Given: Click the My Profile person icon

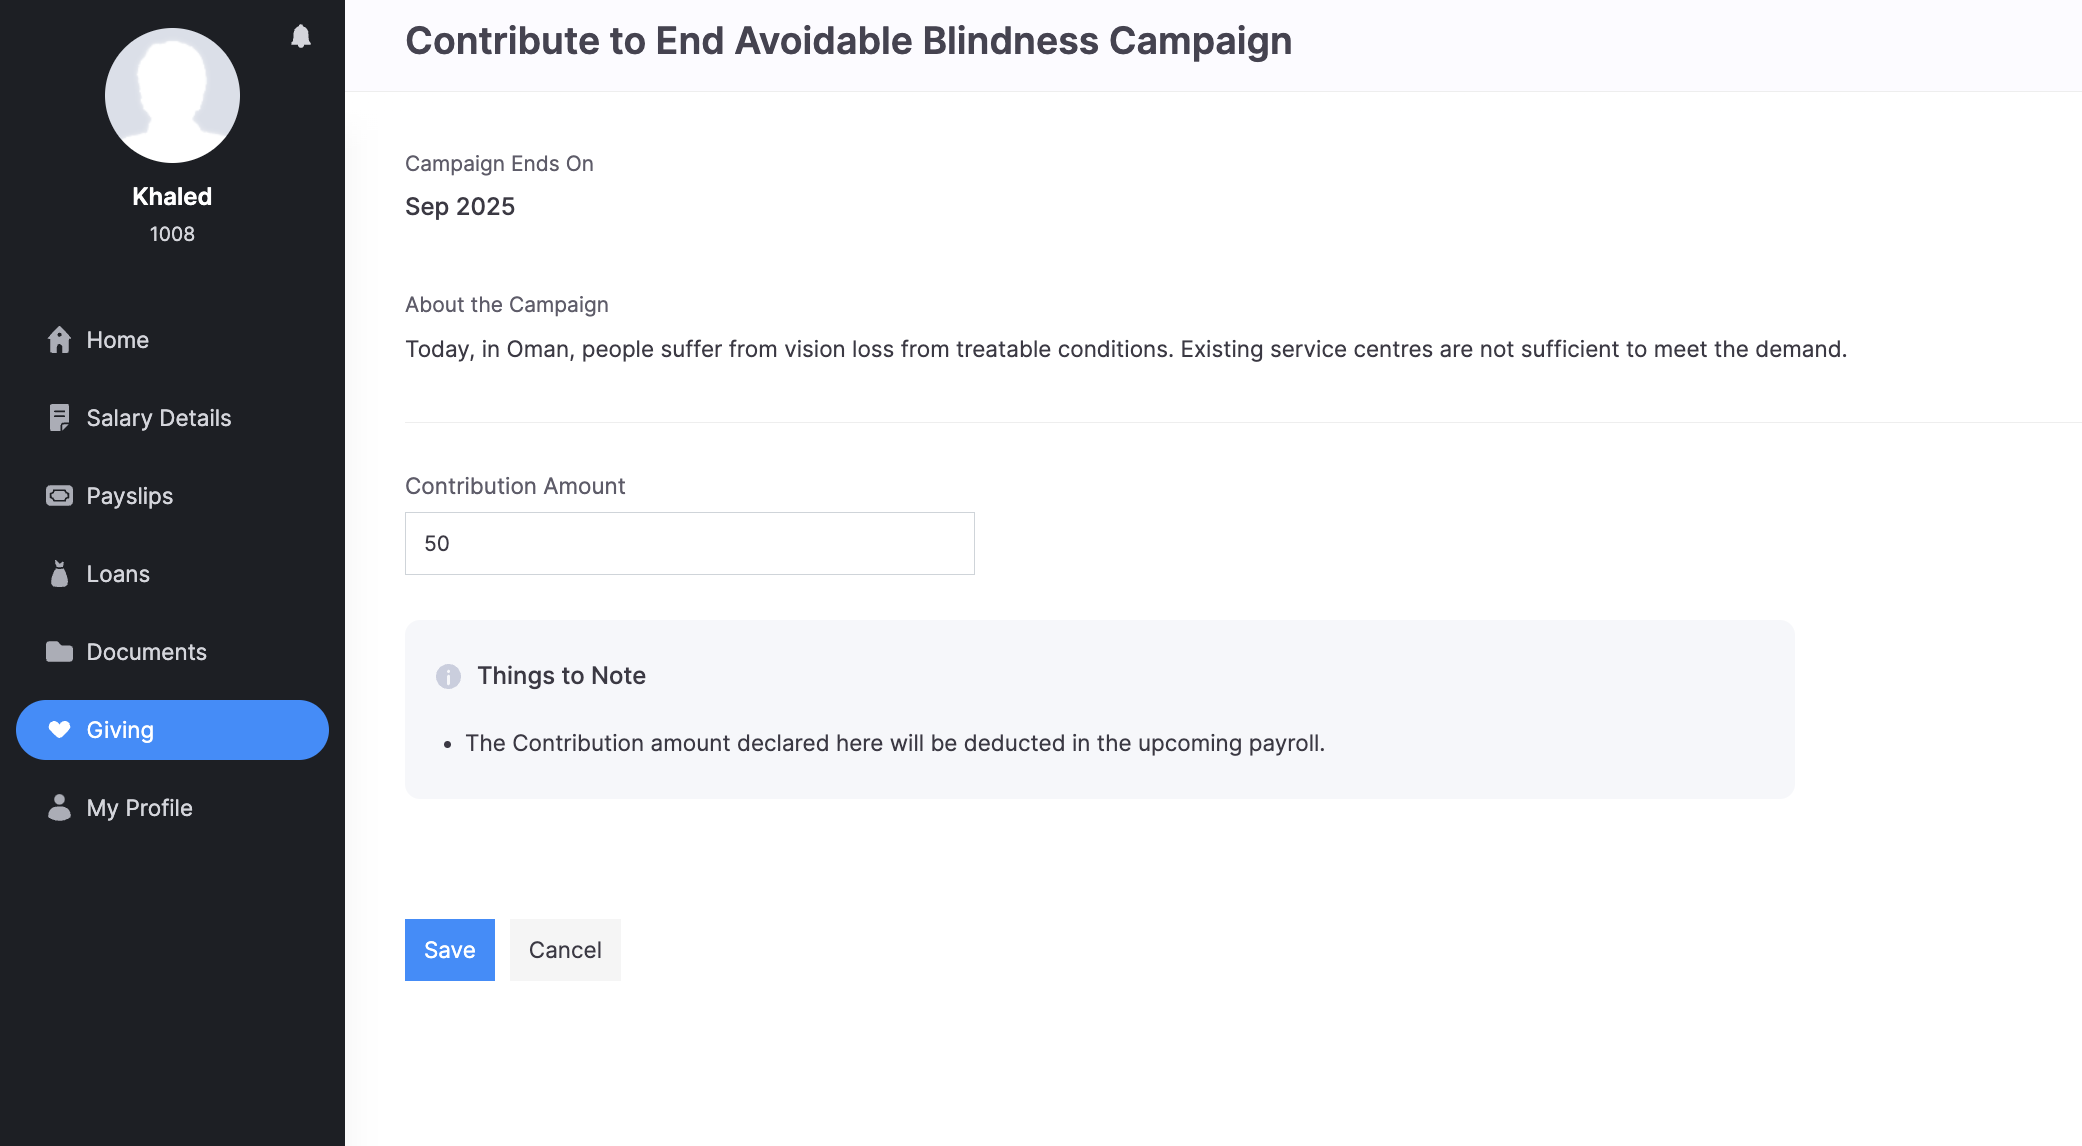Looking at the screenshot, I should tap(60, 808).
